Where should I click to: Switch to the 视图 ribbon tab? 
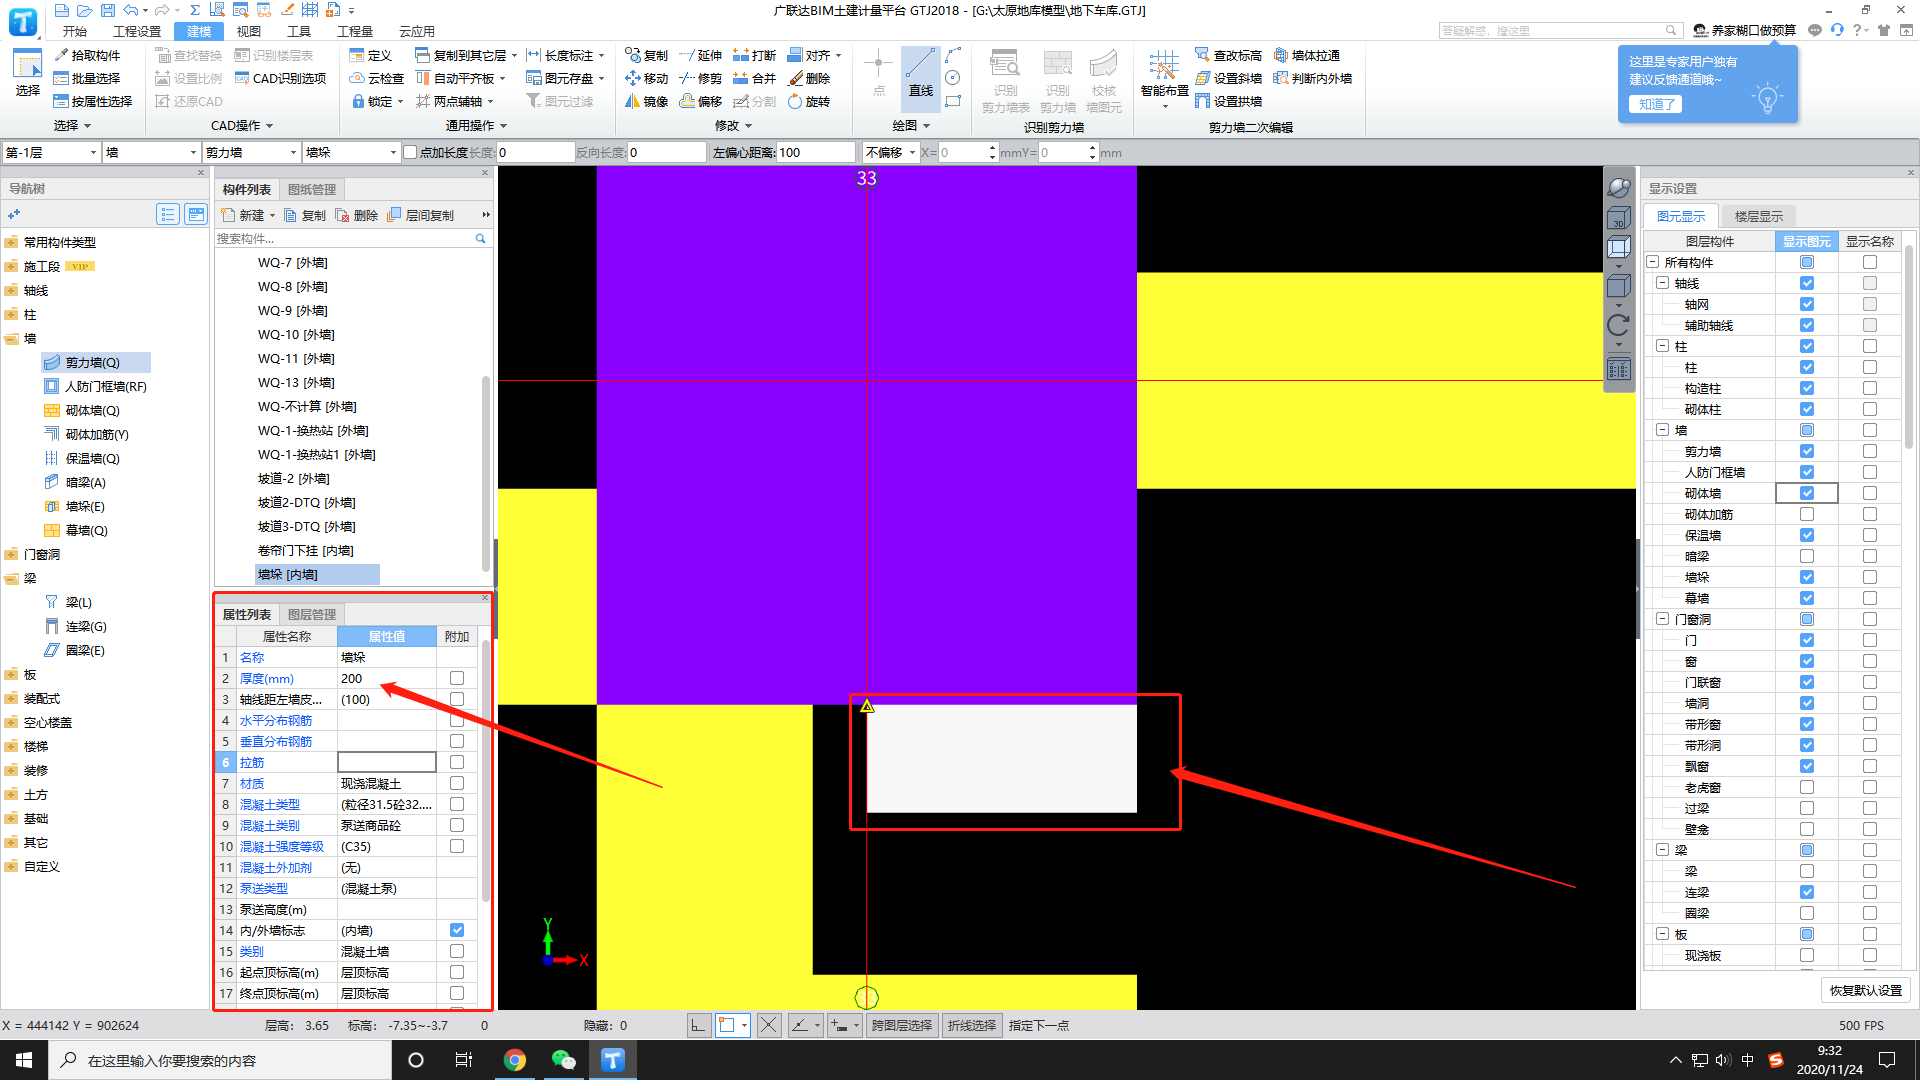coord(249,31)
